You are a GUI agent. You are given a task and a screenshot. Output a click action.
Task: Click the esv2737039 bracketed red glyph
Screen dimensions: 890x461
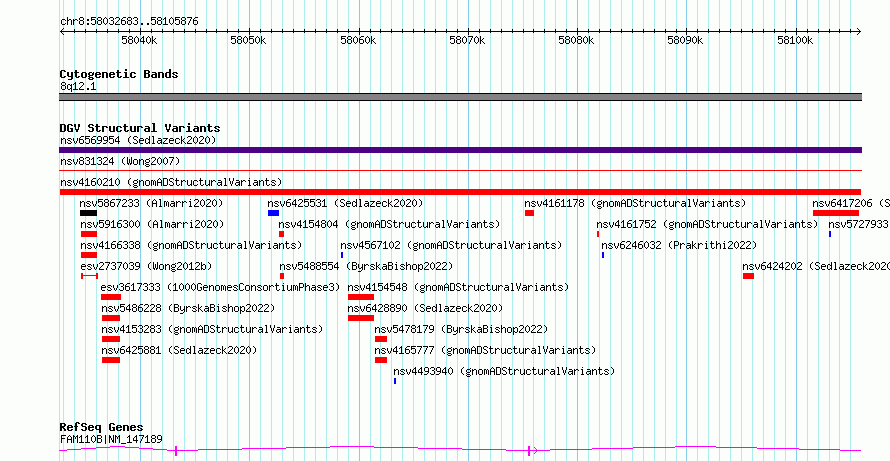pos(90,276)
